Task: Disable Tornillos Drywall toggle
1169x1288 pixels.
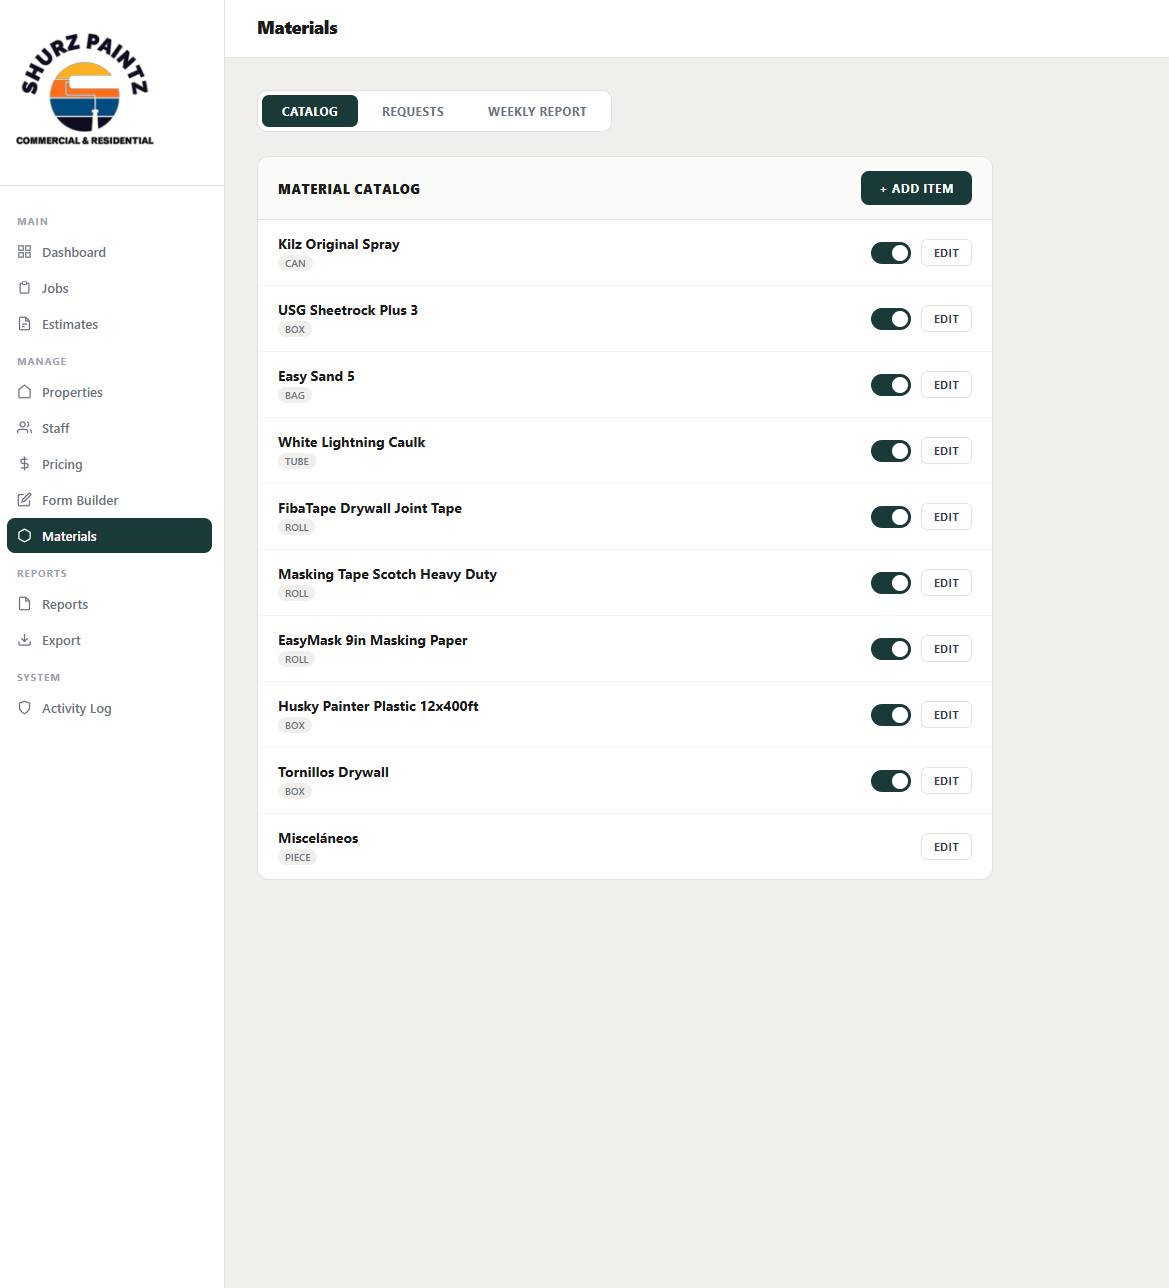Action: click(891, 781)
